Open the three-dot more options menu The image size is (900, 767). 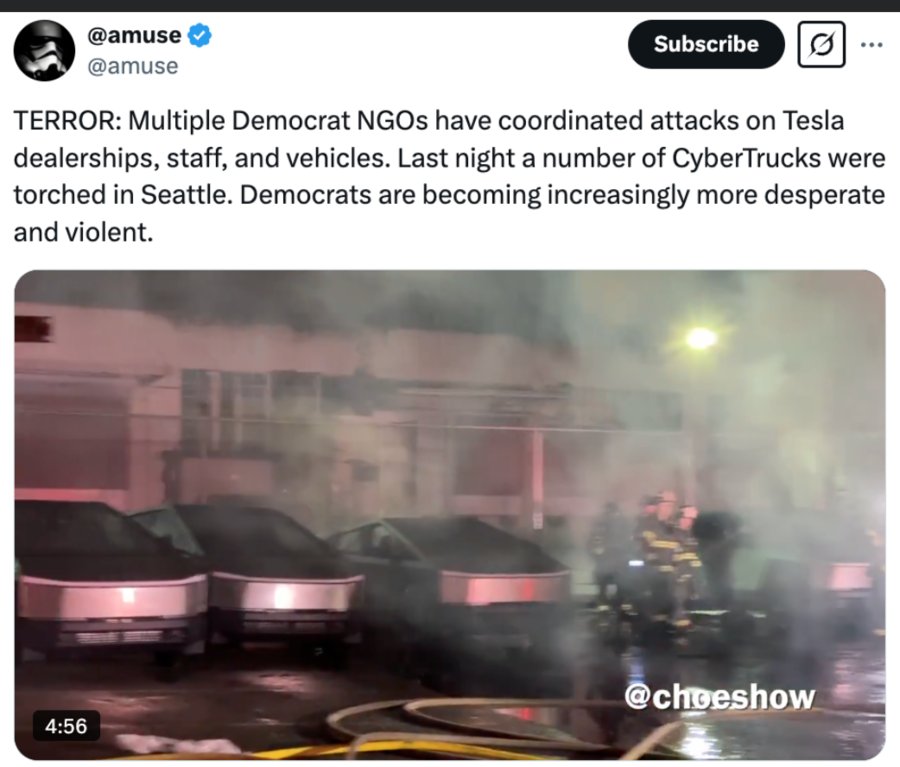(871, 44)
